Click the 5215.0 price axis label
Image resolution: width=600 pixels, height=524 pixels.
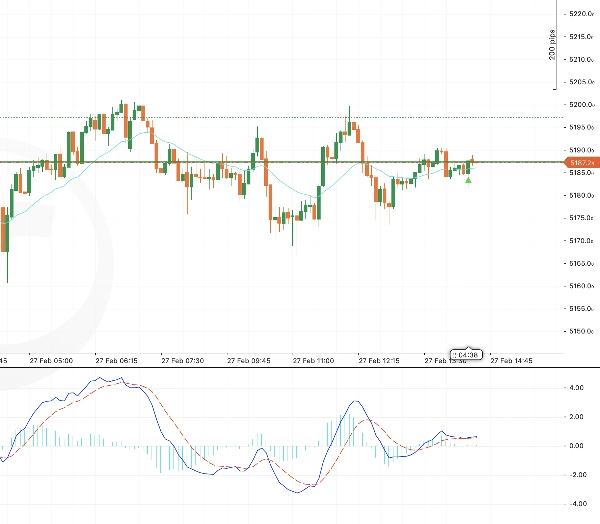[x=582, y=36]
